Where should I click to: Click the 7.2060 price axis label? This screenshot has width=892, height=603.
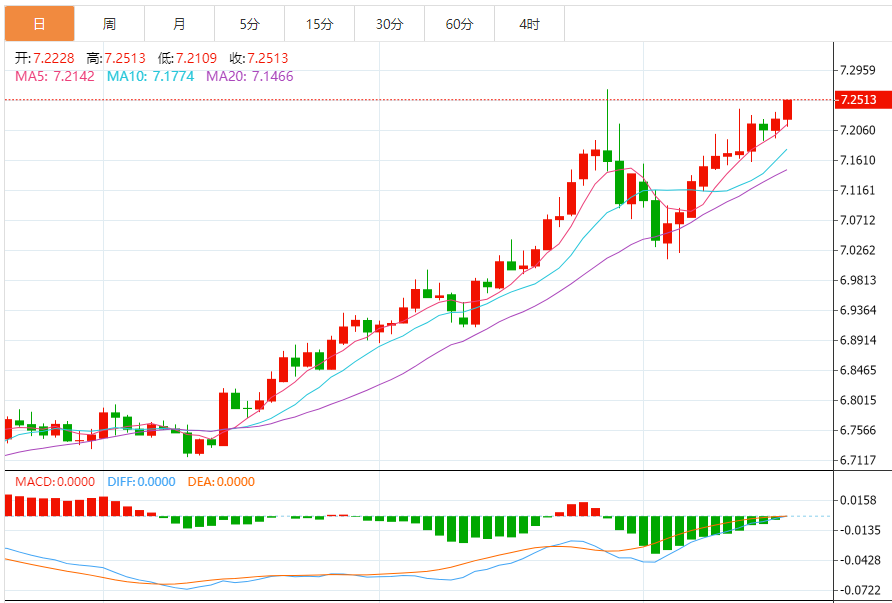coord(858,130)
